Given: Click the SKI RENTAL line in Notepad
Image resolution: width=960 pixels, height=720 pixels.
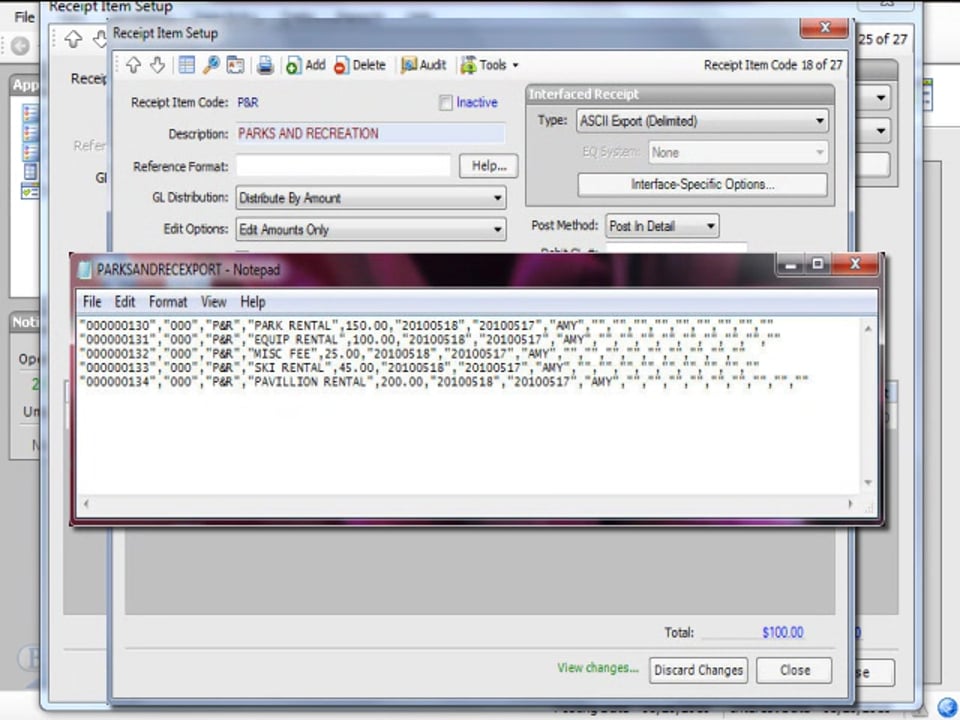Looking at the screenshot, I should pos(419,367).
